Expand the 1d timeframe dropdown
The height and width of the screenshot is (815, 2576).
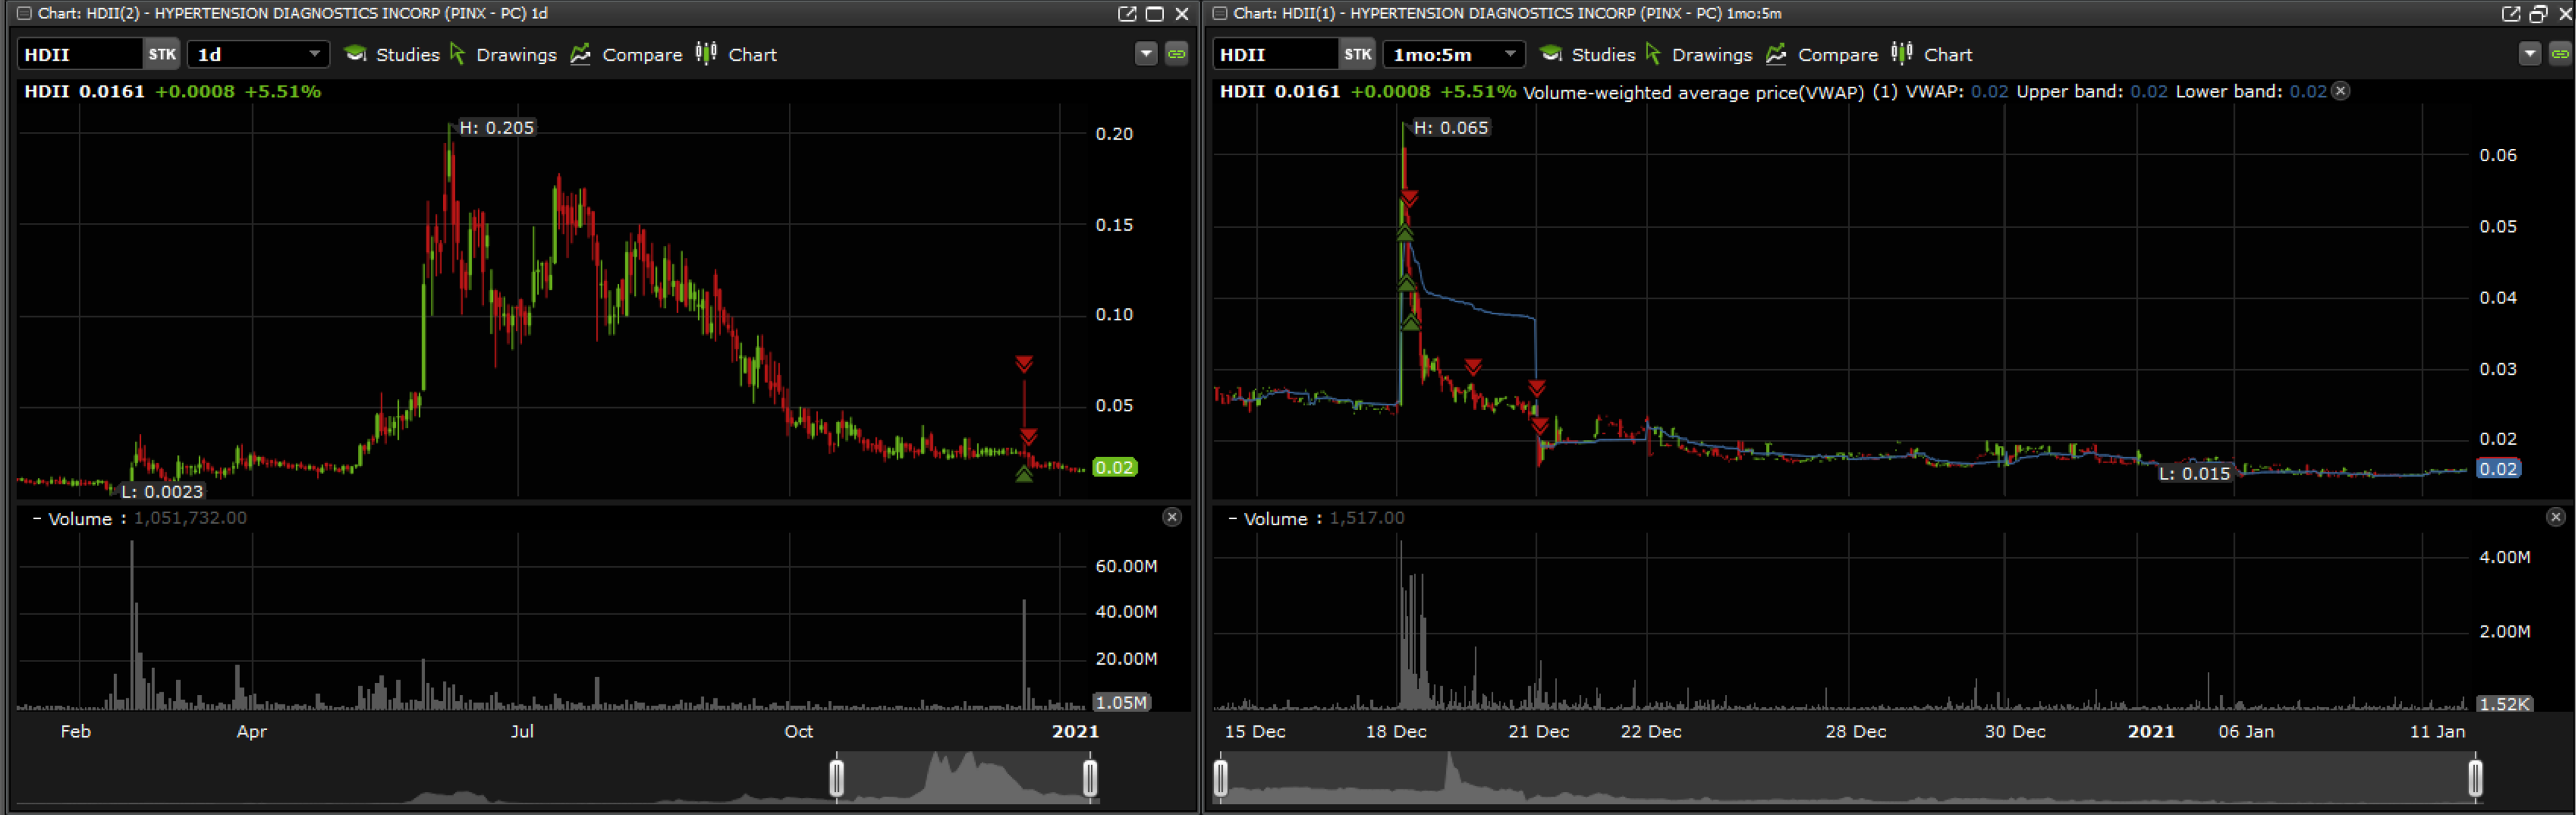point(314,54)
